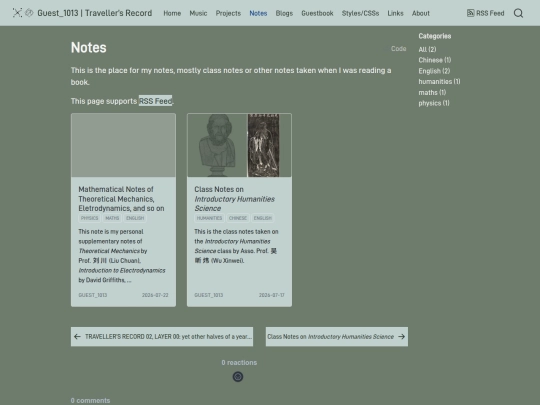Screen dimensions: 540x405
Task: Open the Mathematical Notes of Theoretical Mechanics title
Action: pyautogui.click(x=121, y=199)
